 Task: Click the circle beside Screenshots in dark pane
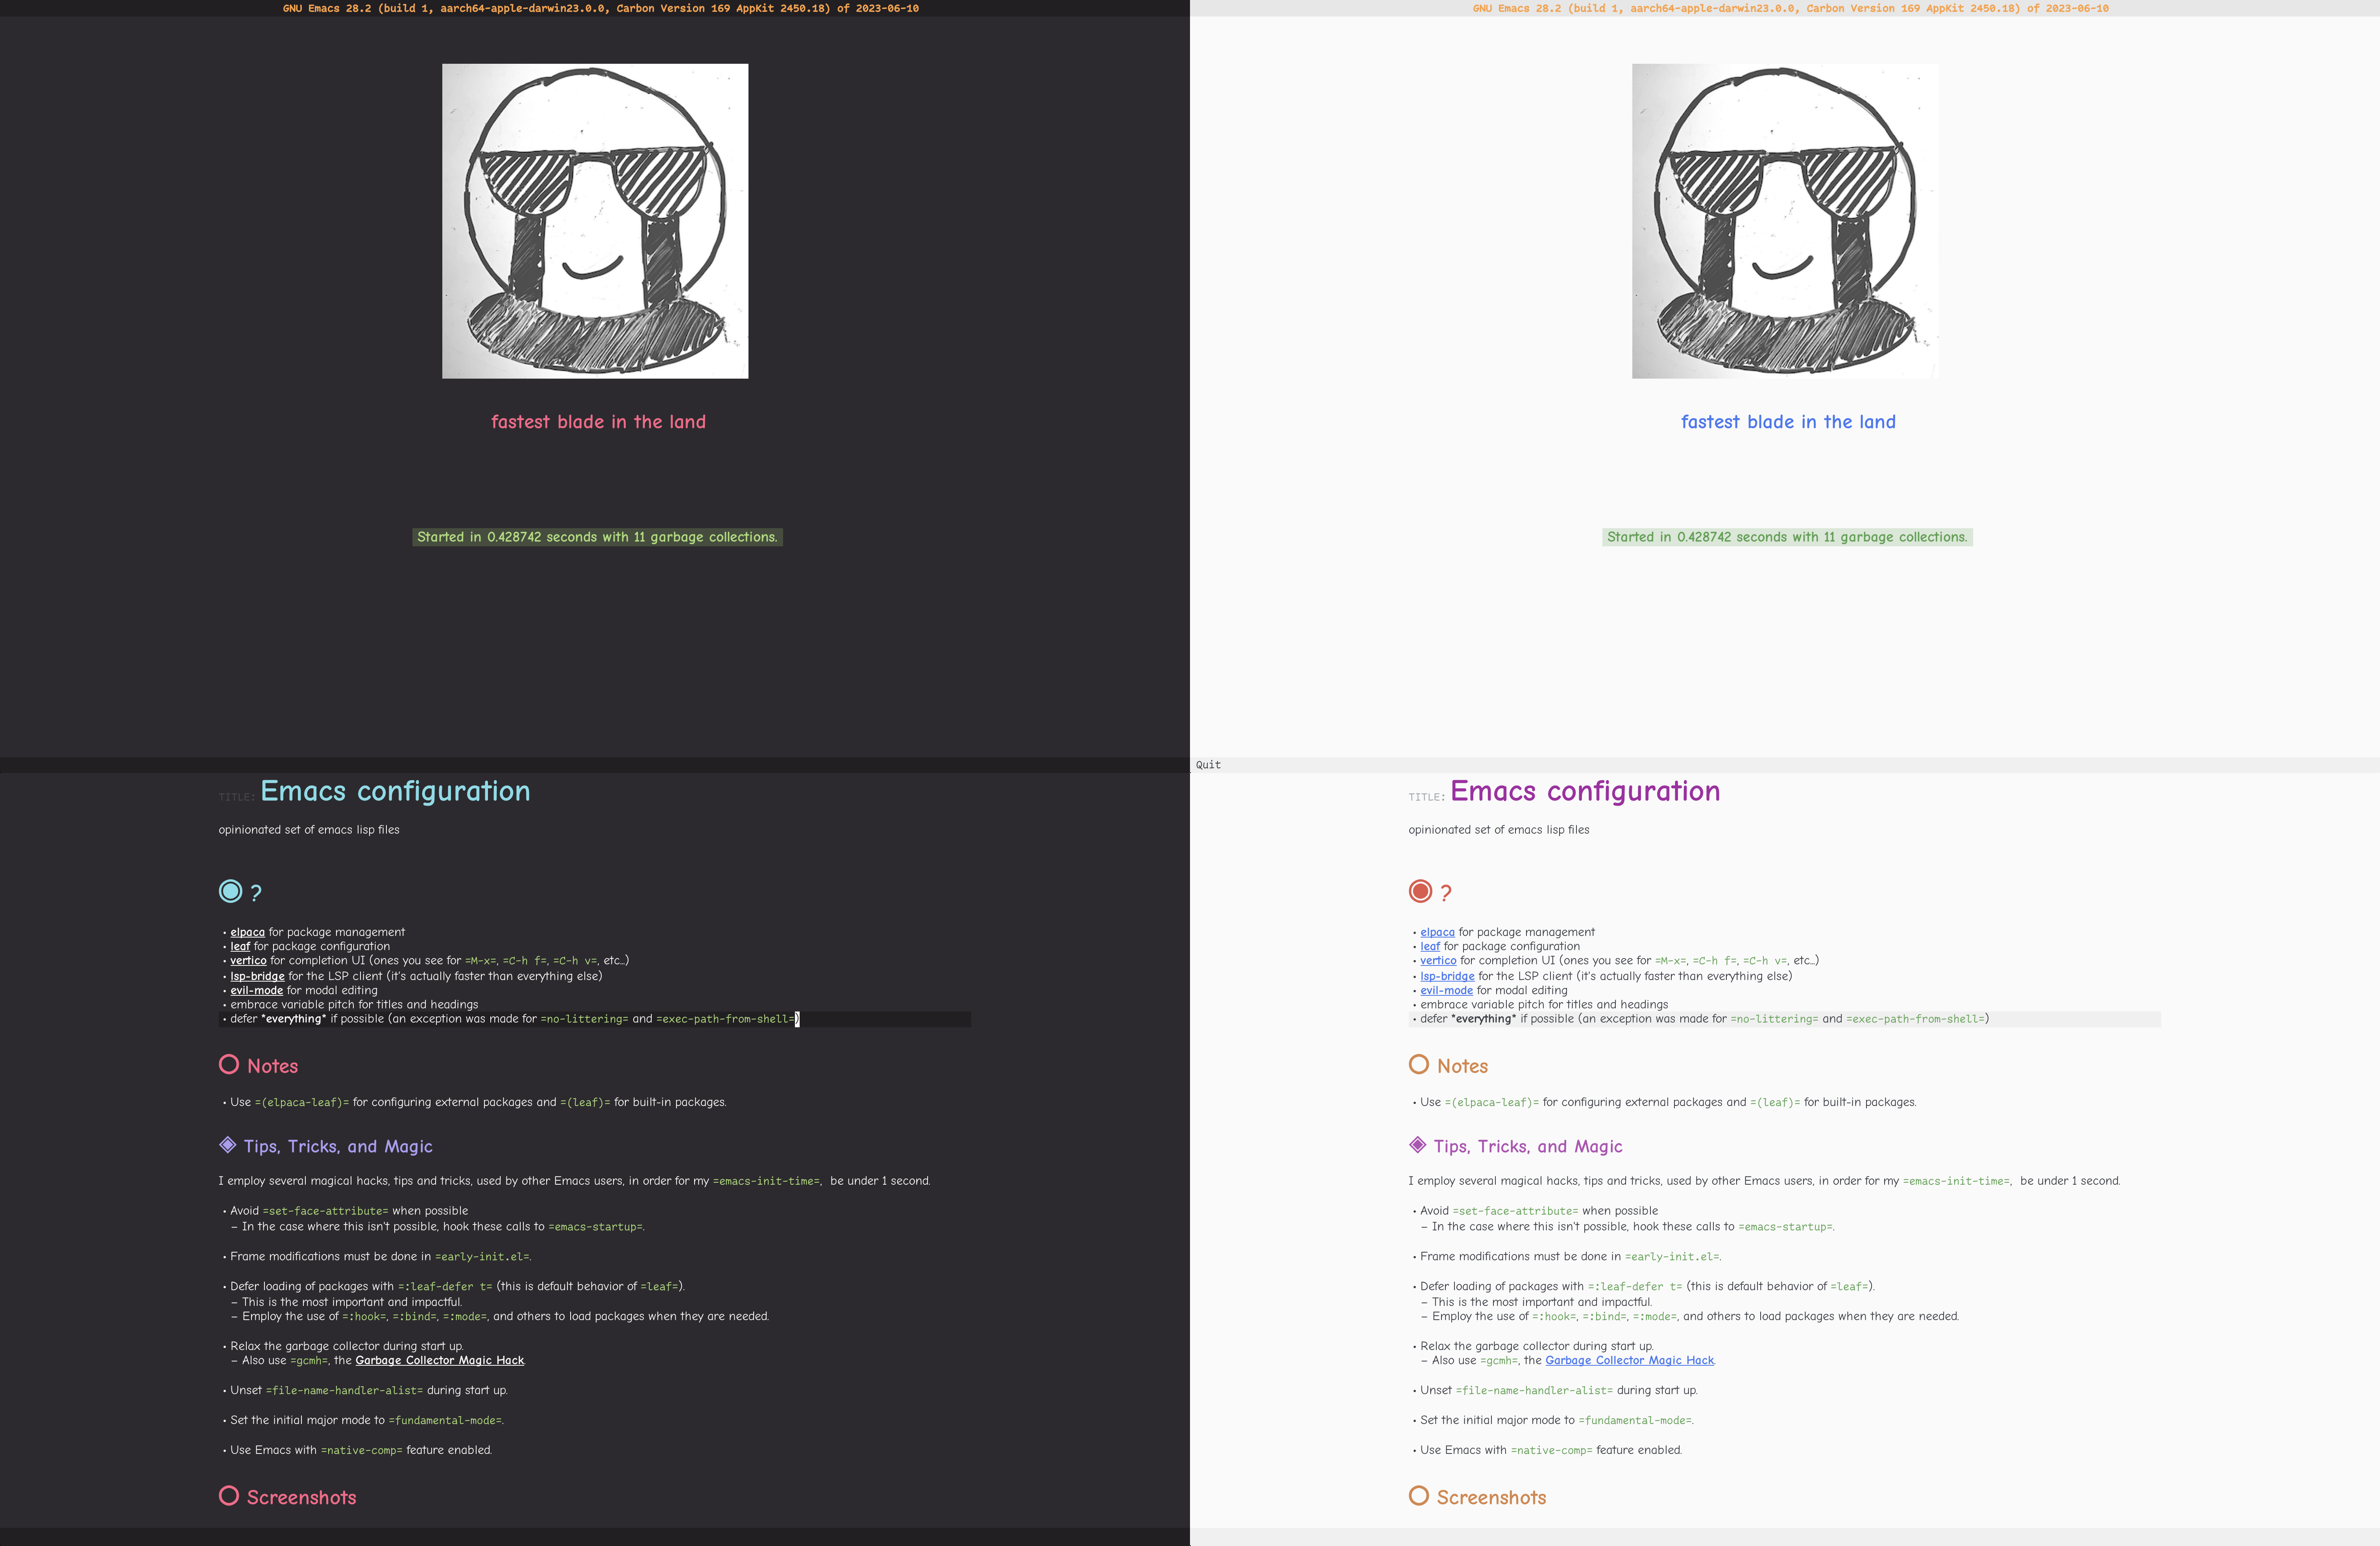[x=229, y=1496]
